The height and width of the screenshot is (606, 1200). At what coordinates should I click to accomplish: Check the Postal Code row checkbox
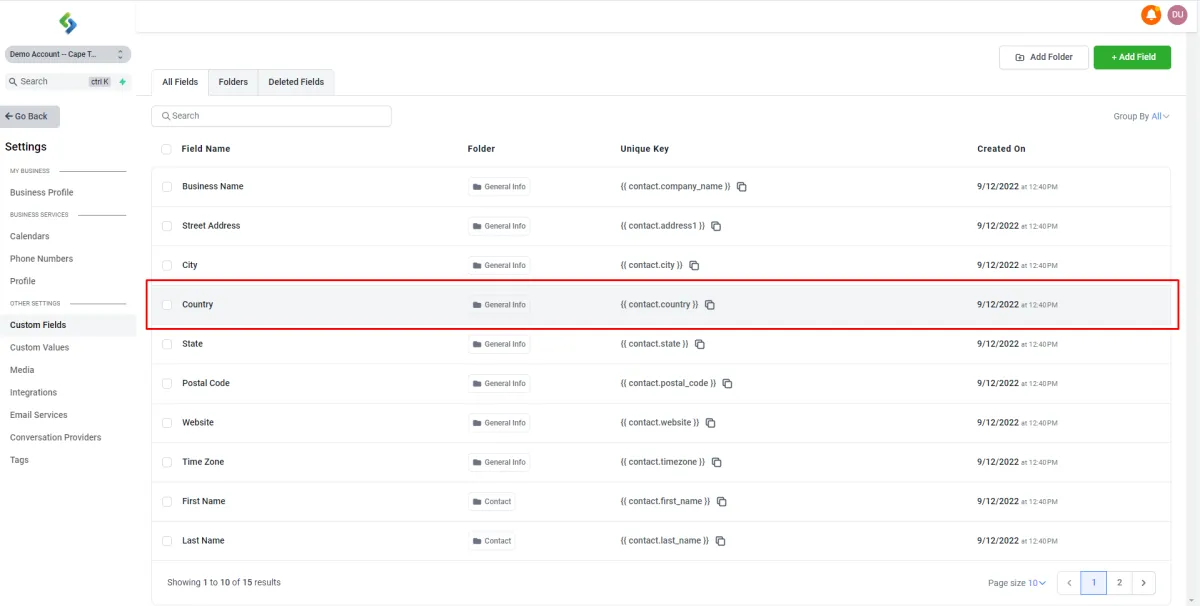click(167, 384)
